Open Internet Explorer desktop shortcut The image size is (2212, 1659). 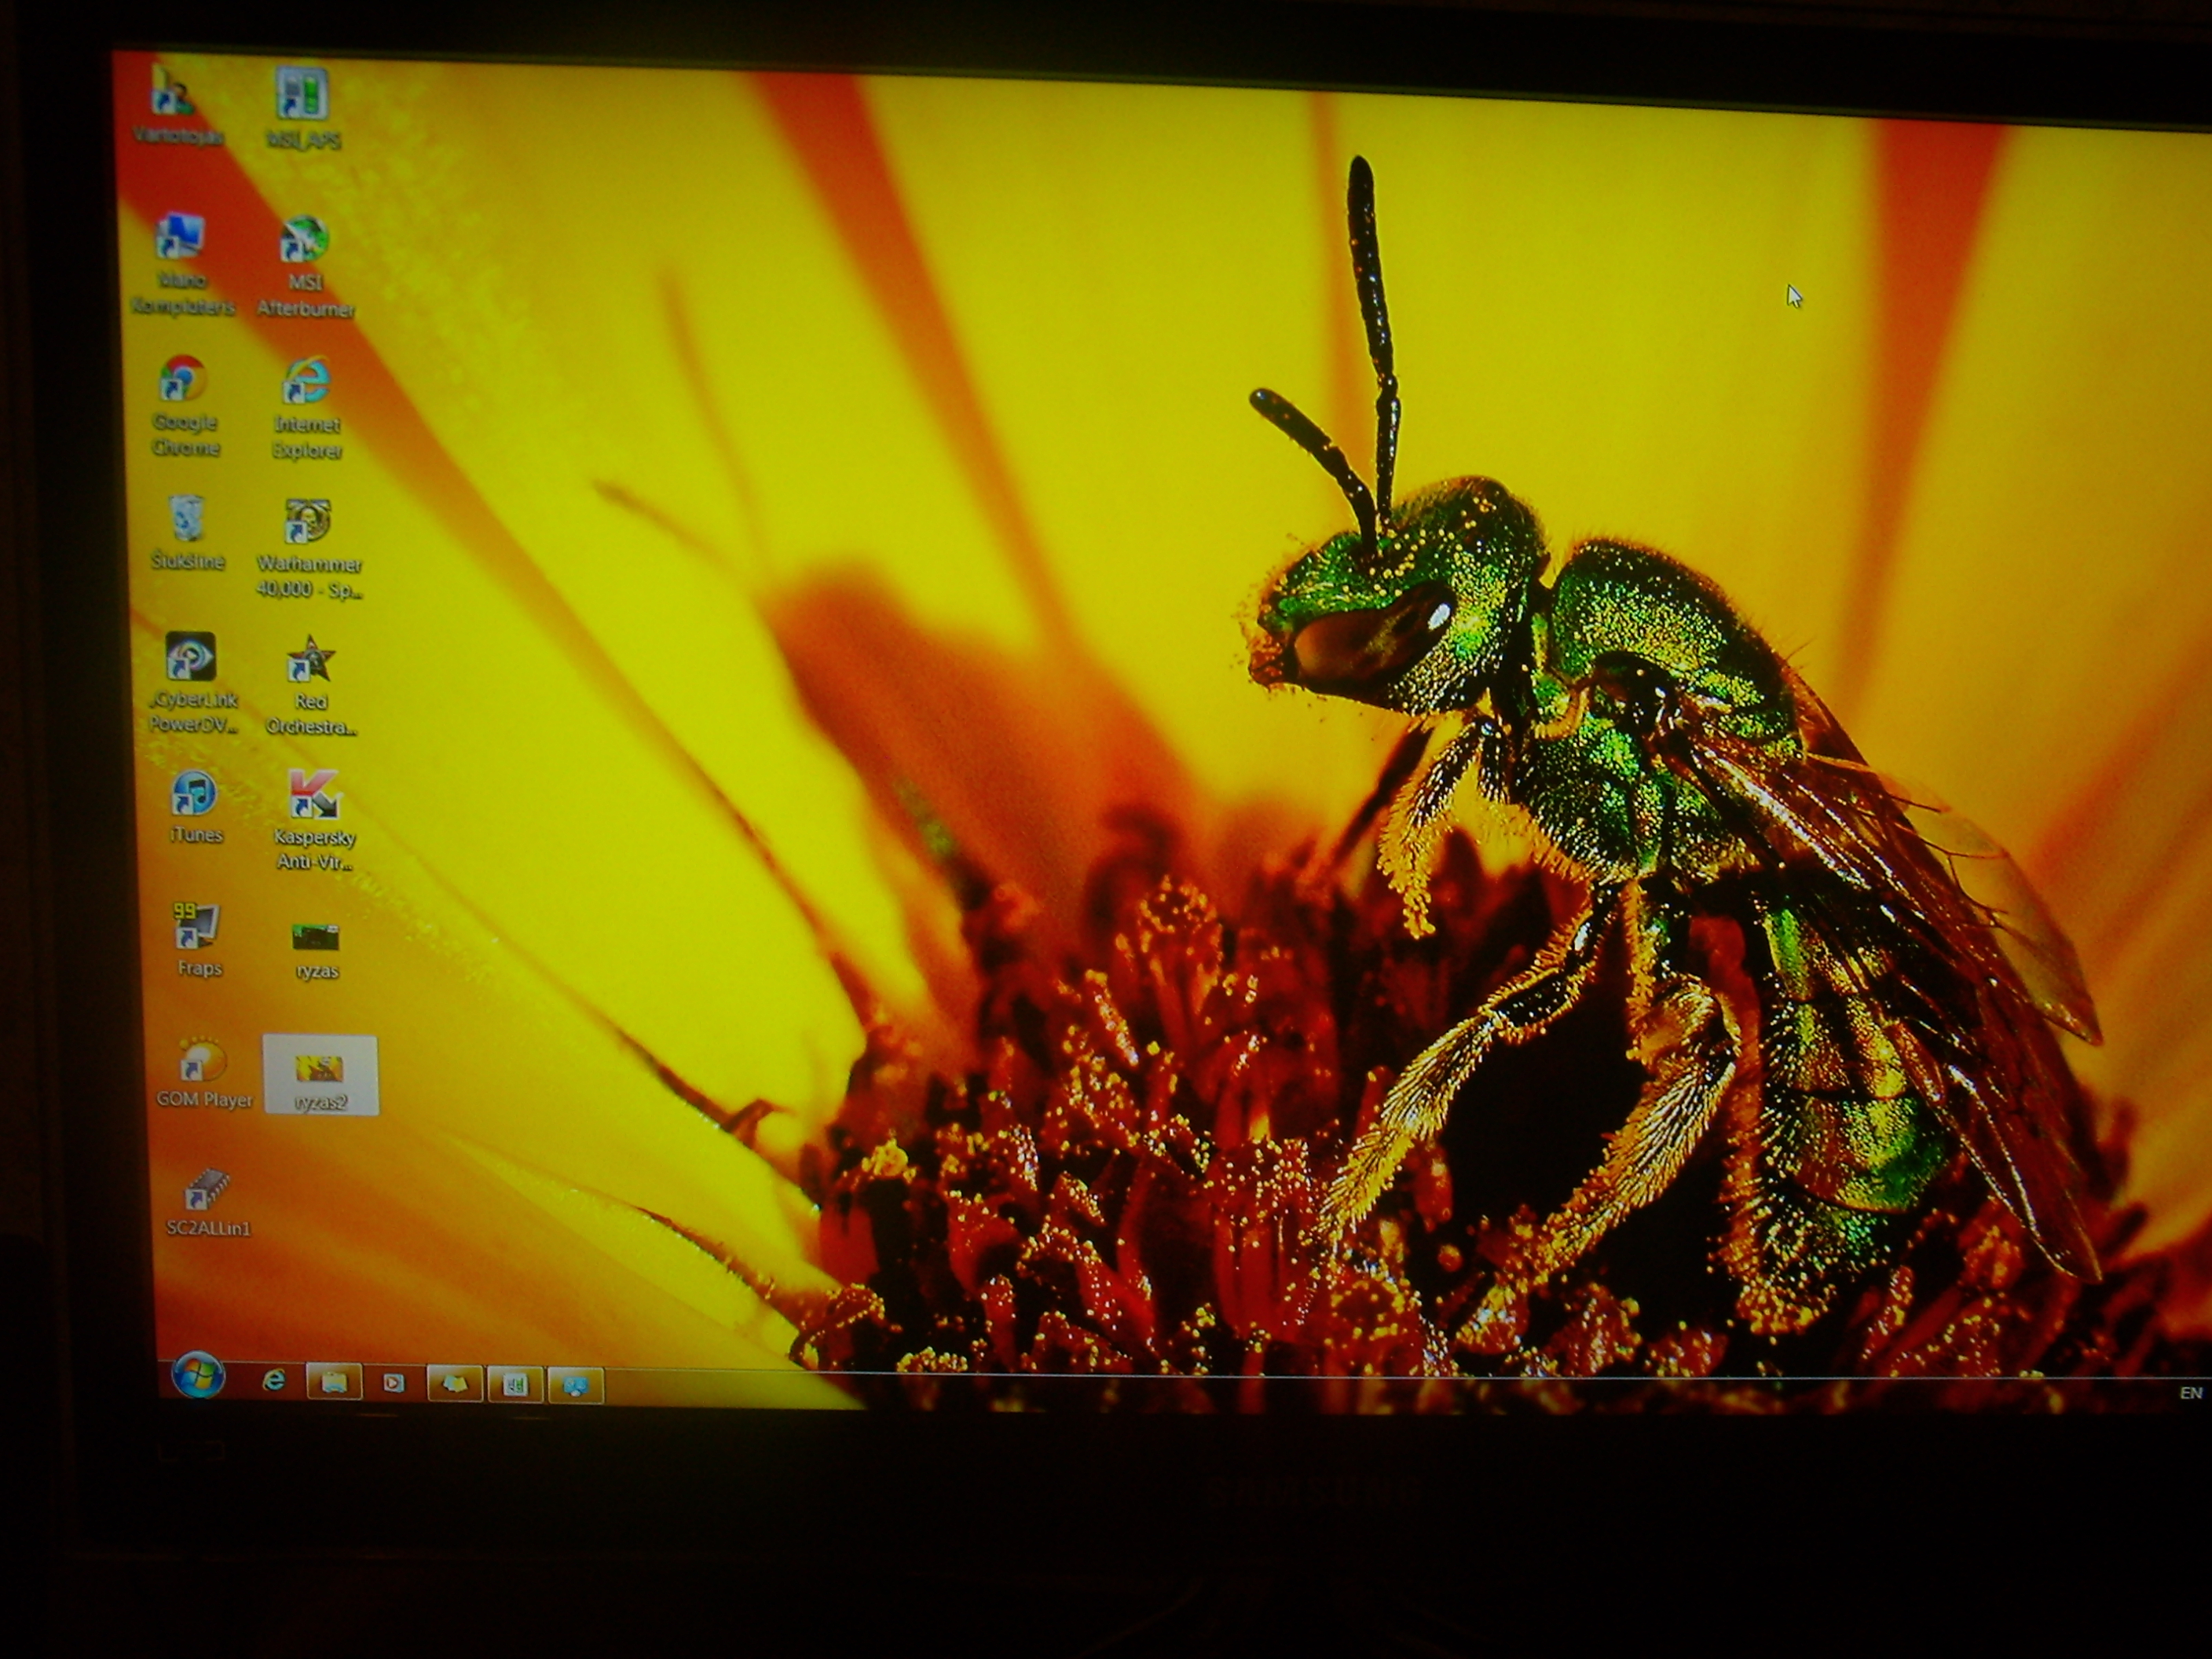307,407
